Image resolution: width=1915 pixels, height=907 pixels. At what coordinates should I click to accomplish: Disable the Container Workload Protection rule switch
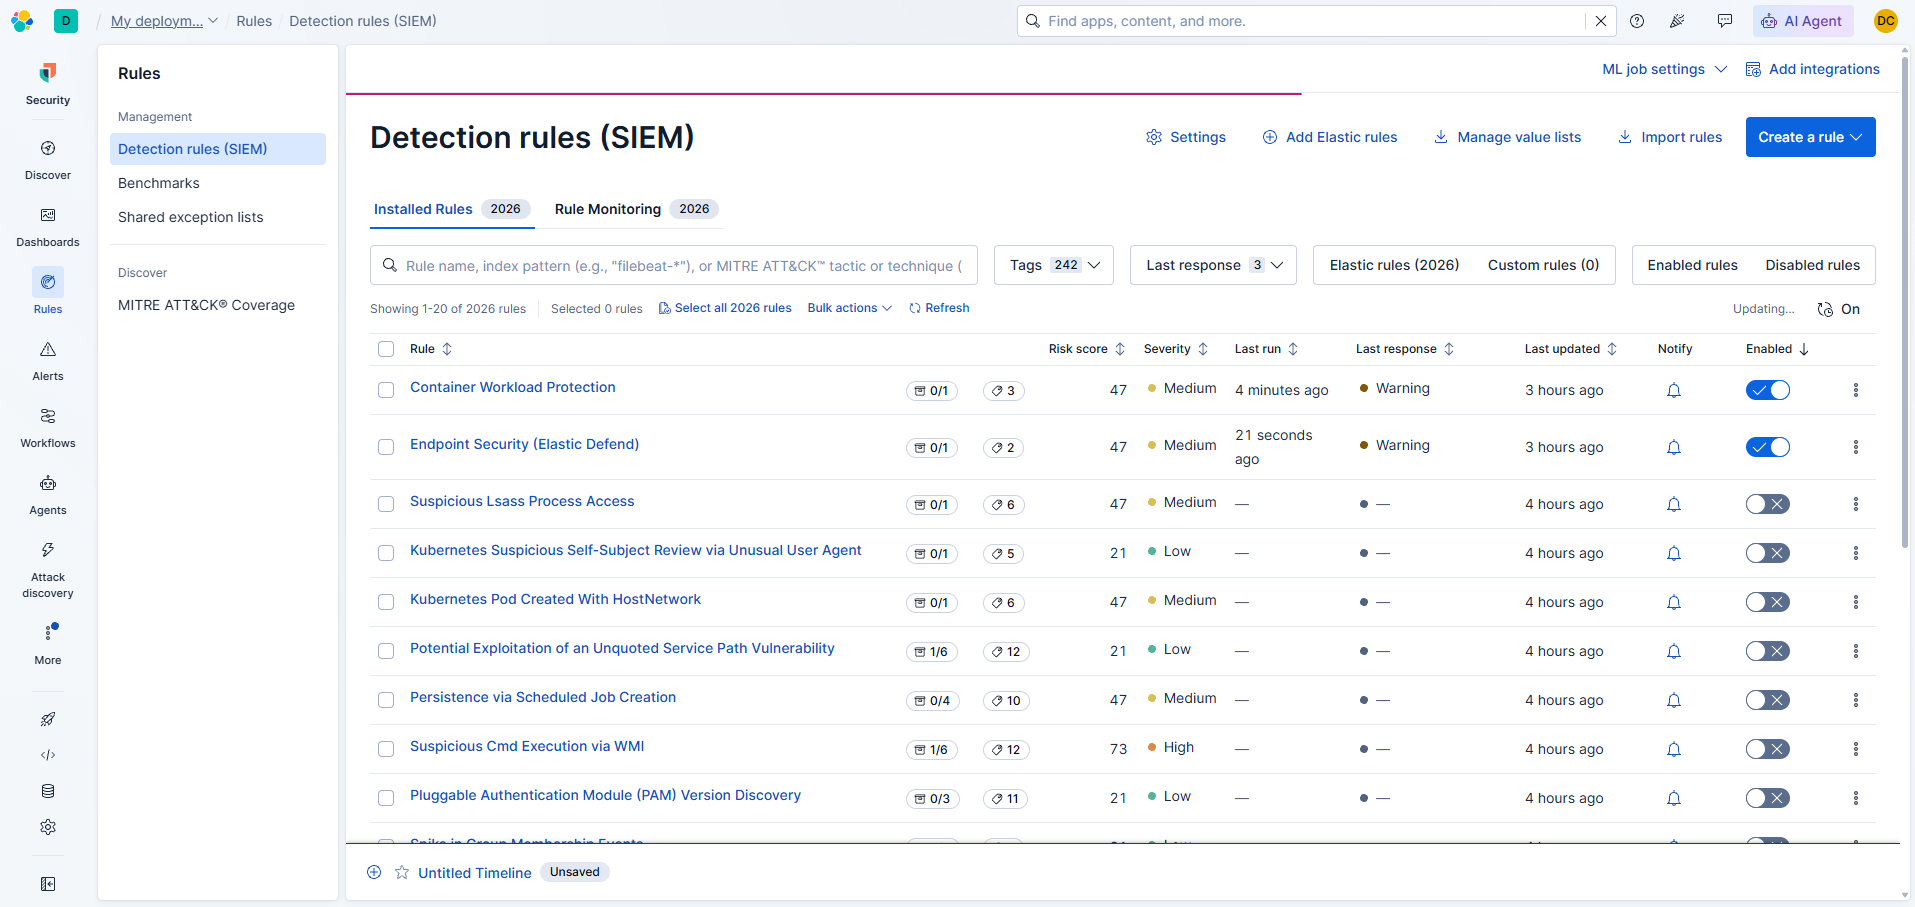point(1768,391)
